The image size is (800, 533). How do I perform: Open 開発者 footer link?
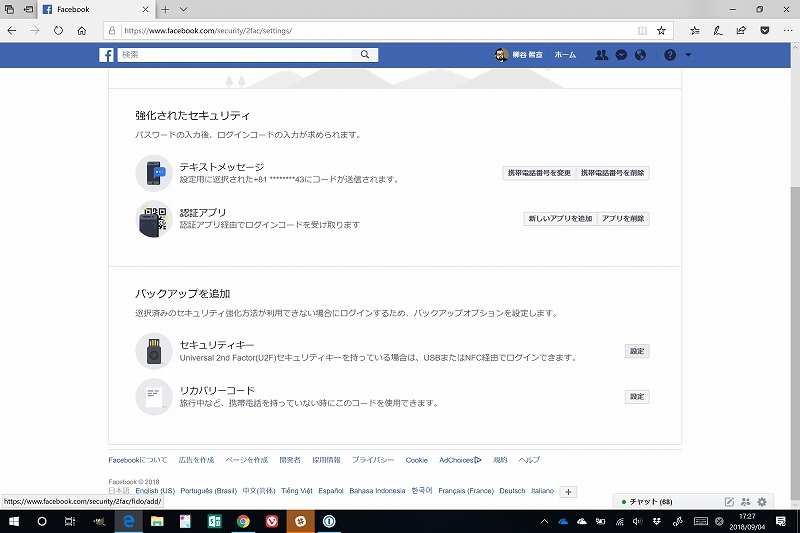(x=290, y=460)
